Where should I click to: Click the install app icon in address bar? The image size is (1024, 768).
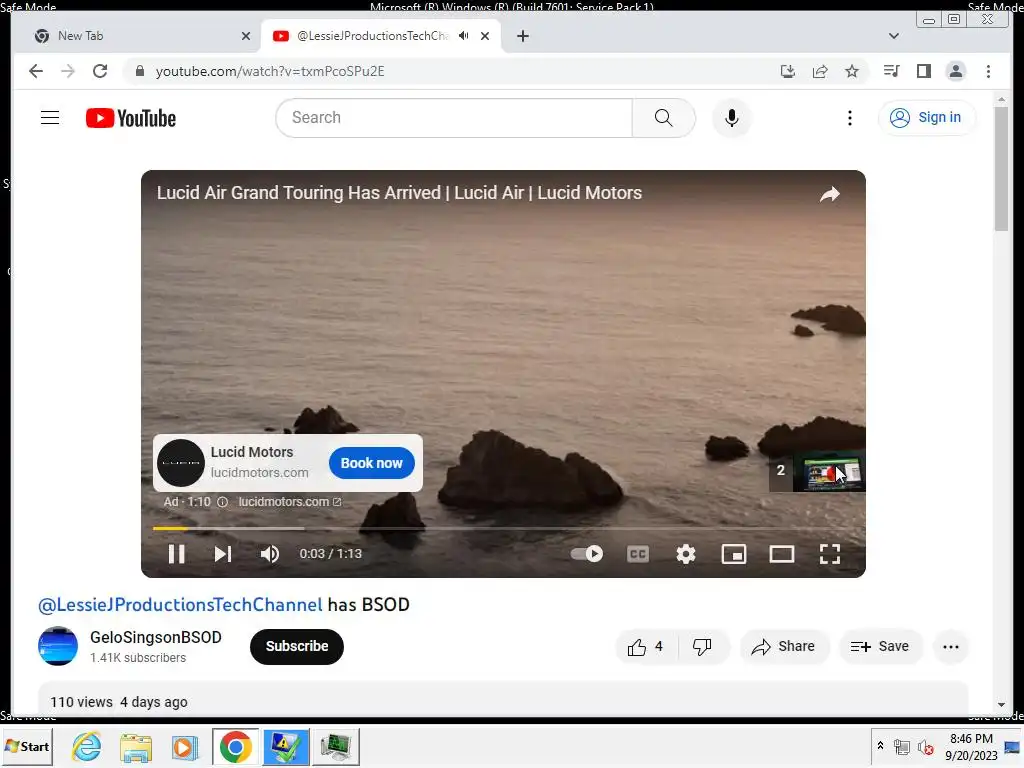pos(788,71)
